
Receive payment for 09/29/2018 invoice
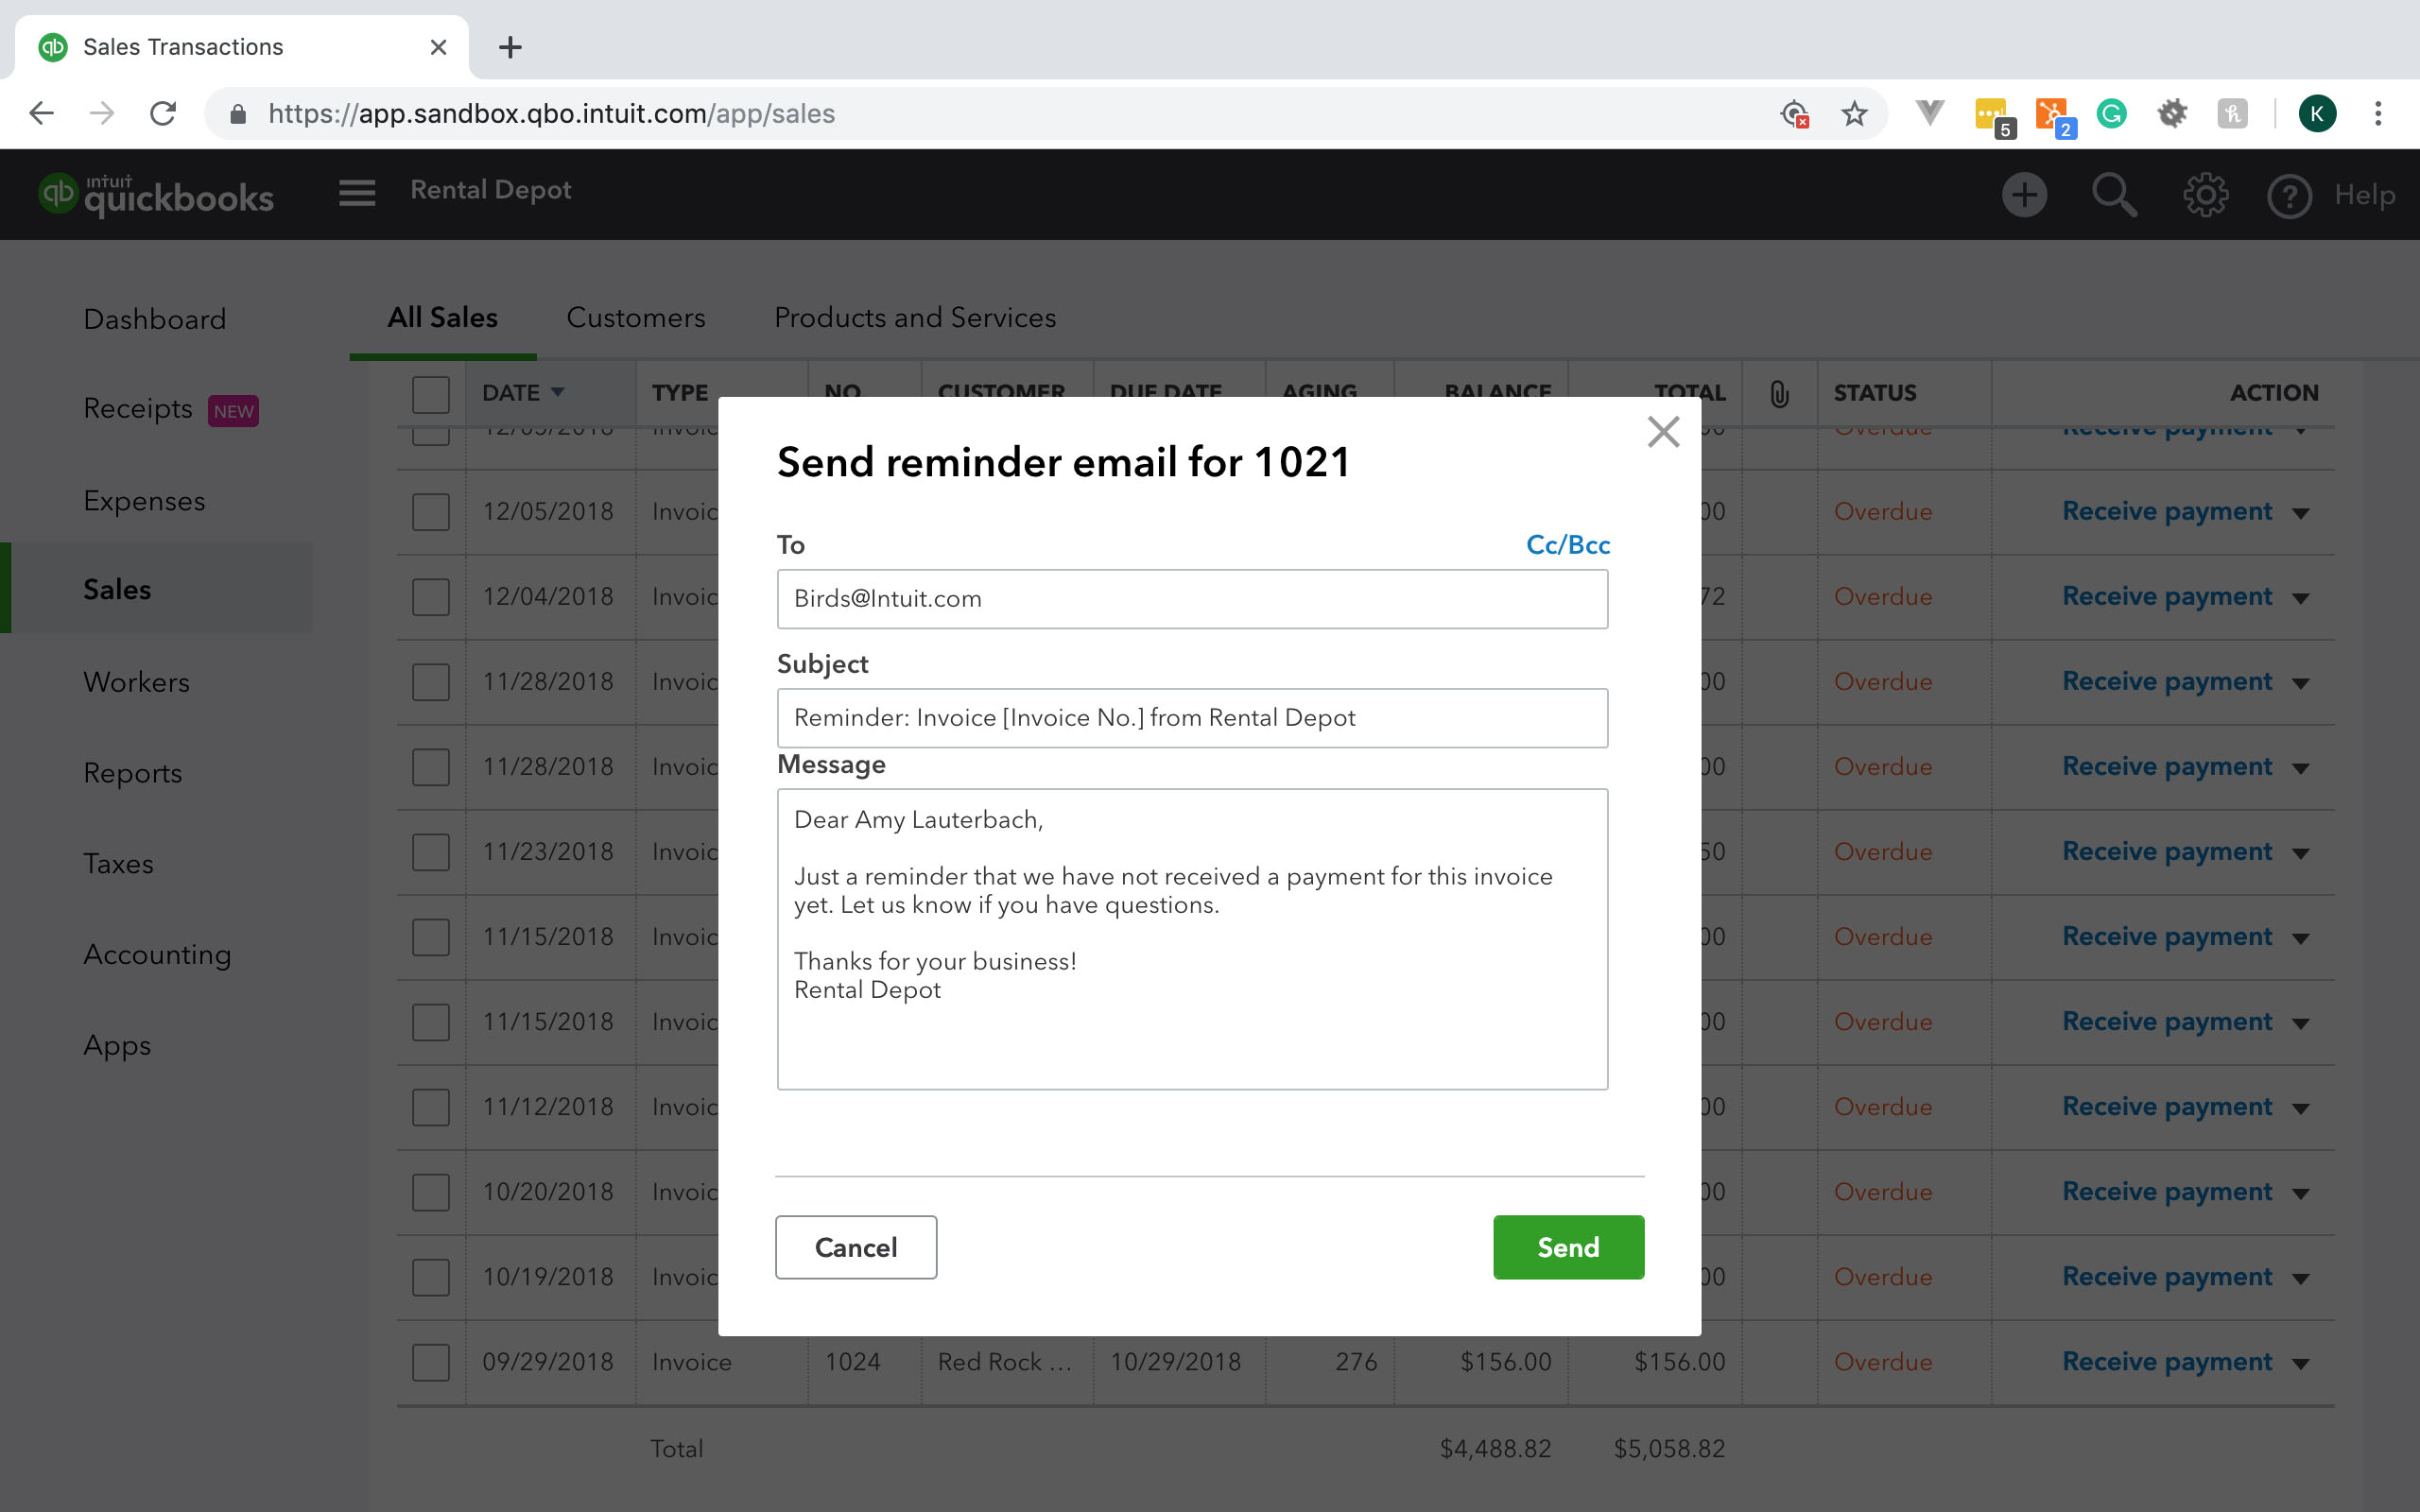pyautogui.click(x=2167, y=1362)
